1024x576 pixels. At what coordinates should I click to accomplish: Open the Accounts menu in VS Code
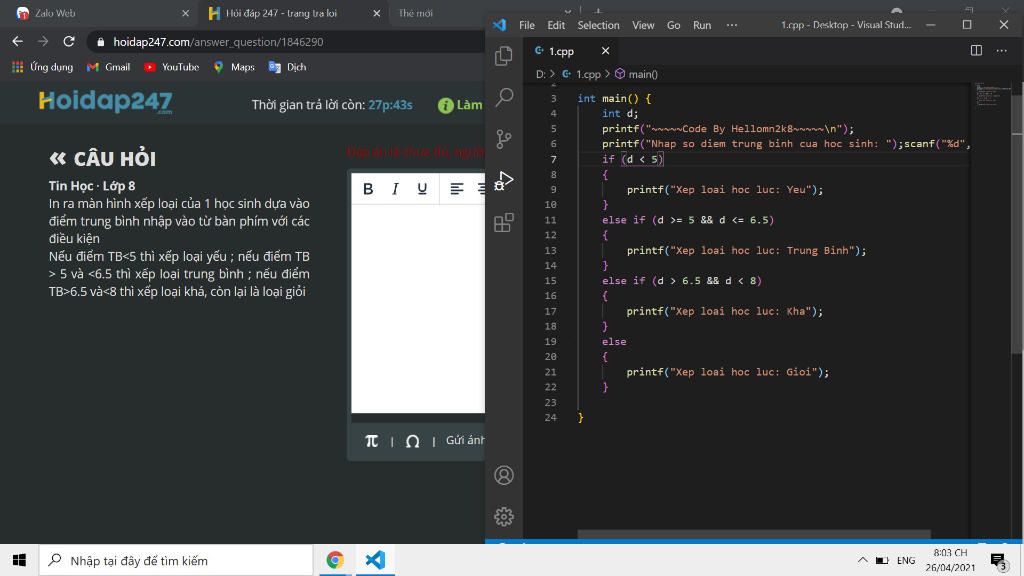(504, 475)
